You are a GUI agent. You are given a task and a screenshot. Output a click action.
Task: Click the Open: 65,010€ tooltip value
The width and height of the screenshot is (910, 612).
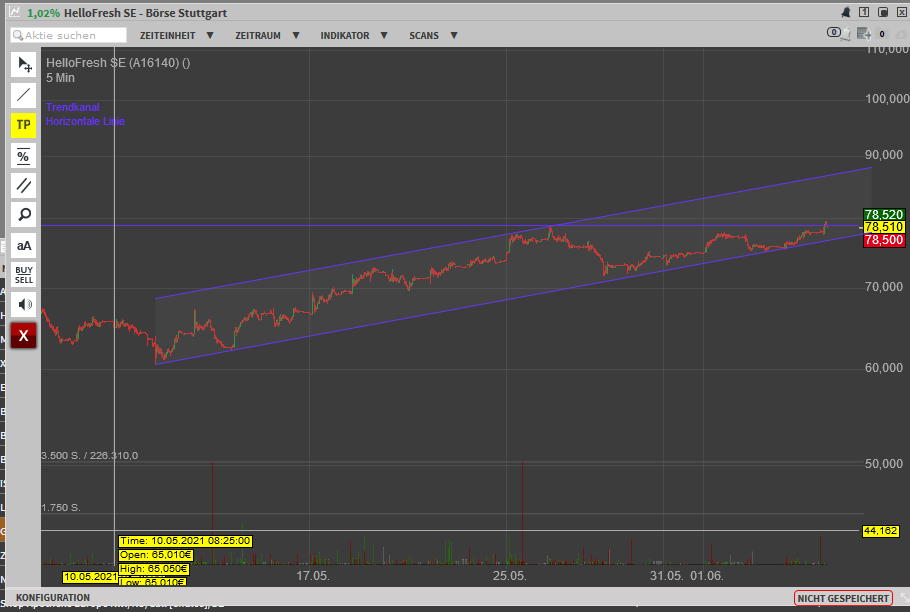(156, 555)
